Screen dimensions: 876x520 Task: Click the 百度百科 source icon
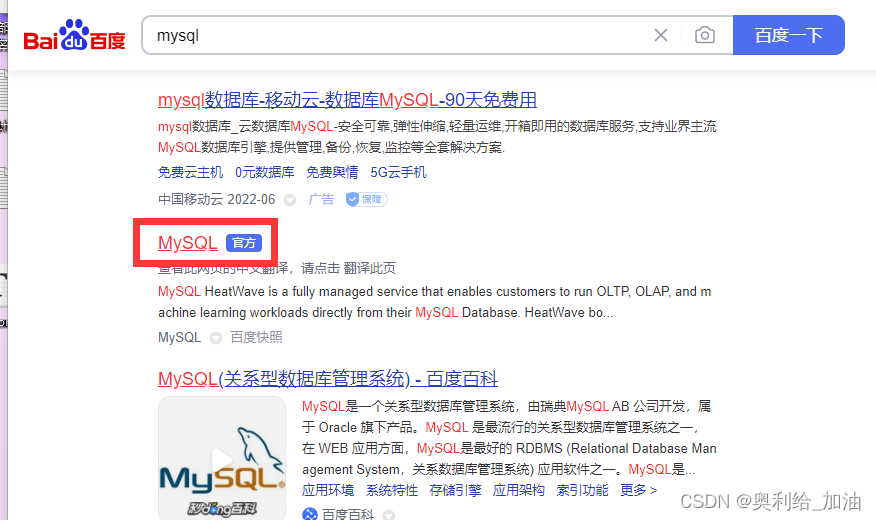coord(310,514)
